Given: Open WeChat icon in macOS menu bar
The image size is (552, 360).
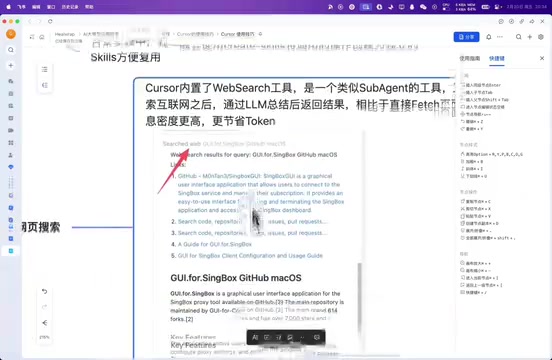Looking at the screenshot, I should [423, 7].
